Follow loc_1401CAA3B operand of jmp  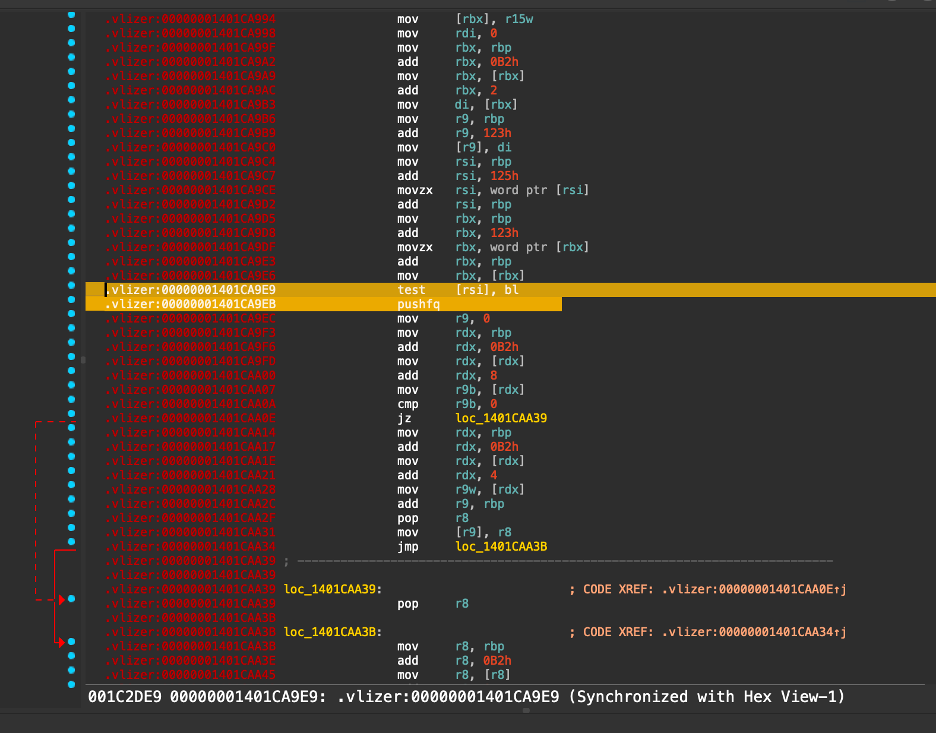(501, 547)
